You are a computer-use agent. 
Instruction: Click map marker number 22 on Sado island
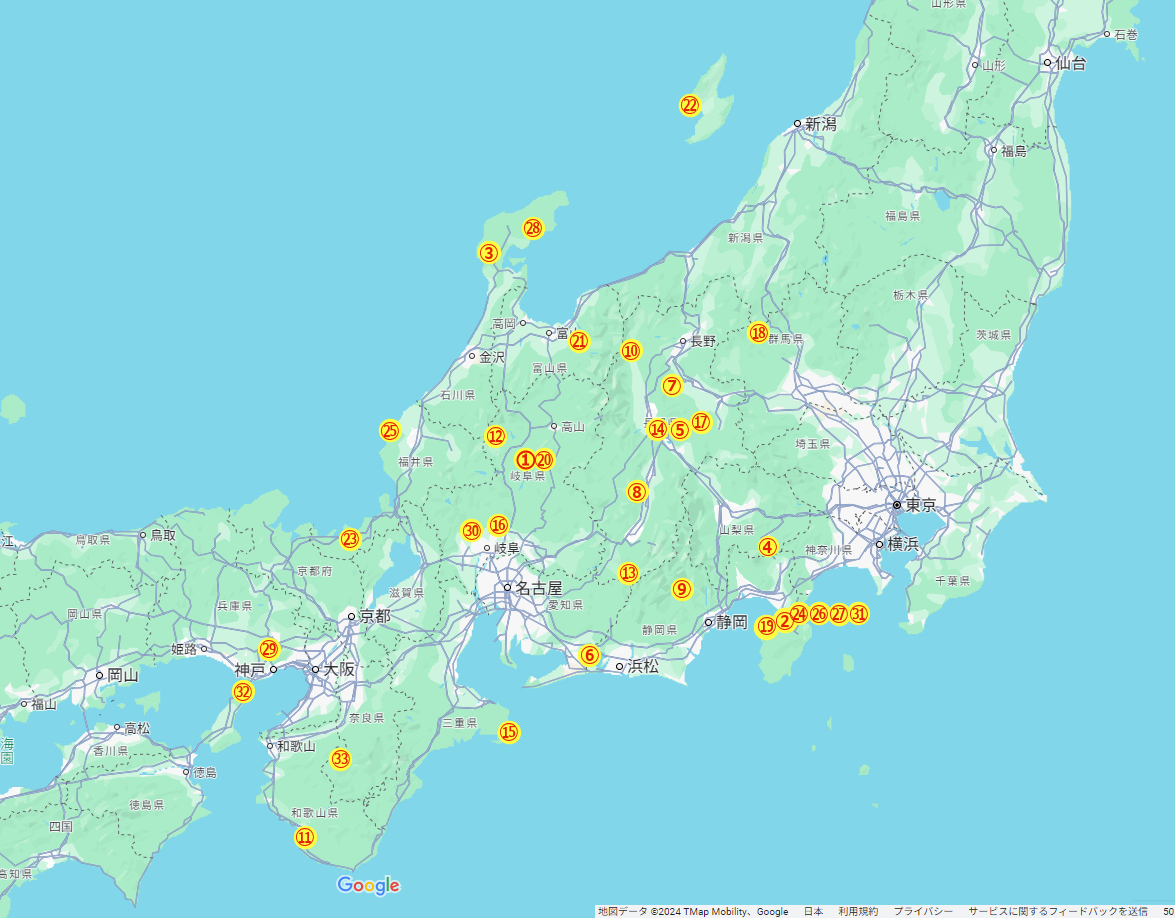[x=690, y=105]
